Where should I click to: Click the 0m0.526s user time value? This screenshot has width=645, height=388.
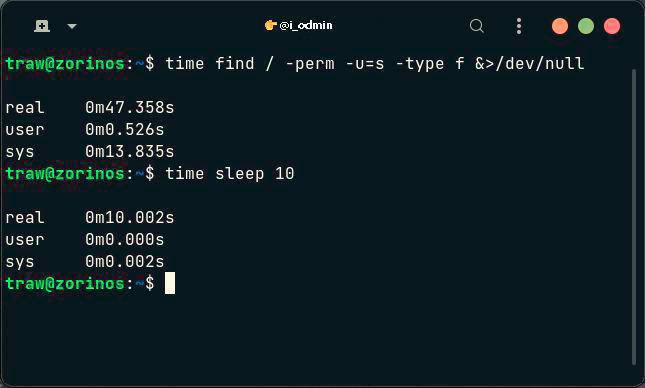[x=125, y=130]
